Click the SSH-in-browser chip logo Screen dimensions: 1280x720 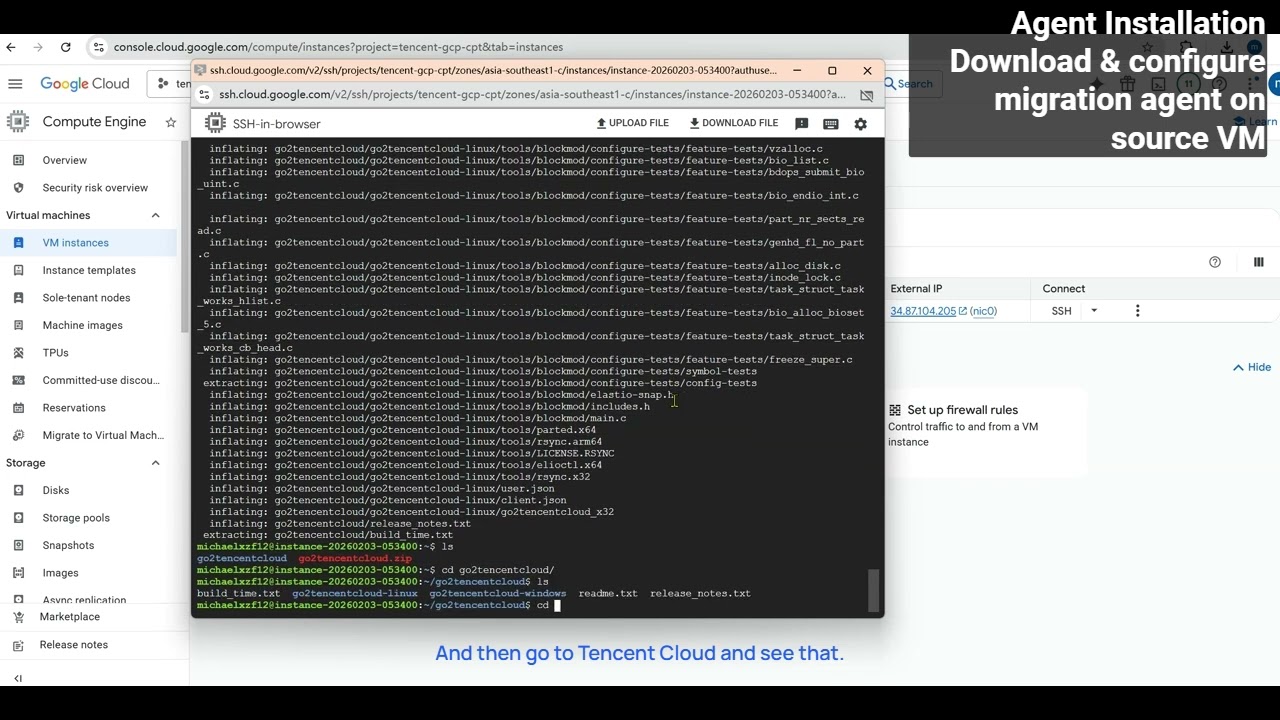[215, 123]
